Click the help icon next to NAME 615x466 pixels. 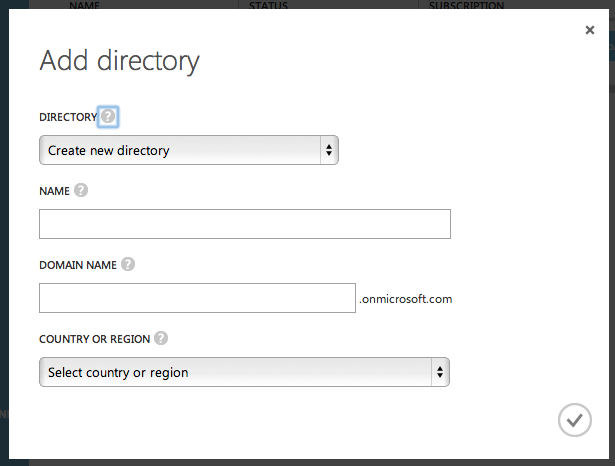click(x=81, y=190)
